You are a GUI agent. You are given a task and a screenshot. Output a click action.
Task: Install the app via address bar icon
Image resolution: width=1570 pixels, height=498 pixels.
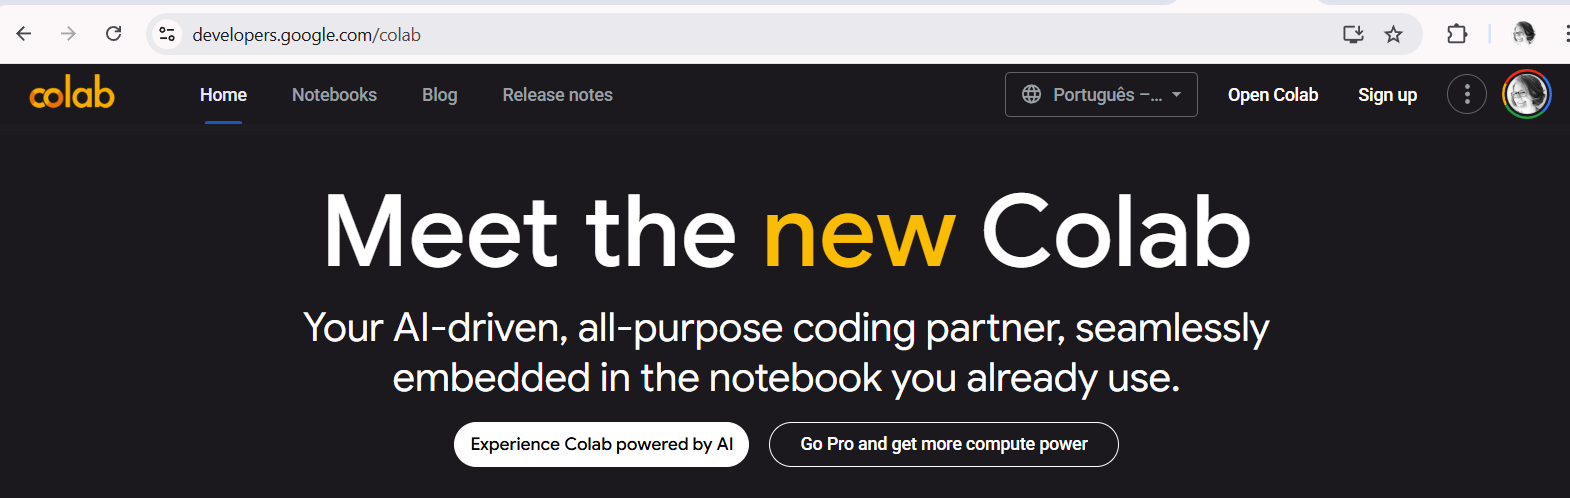click(x=1353, y=34)
